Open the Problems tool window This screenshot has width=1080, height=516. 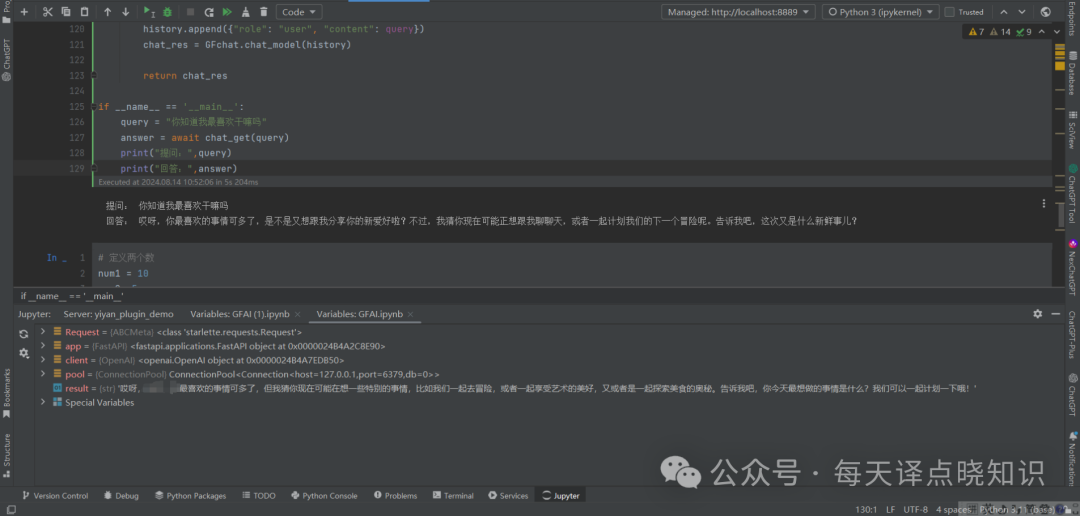click(x=395, y=495)
